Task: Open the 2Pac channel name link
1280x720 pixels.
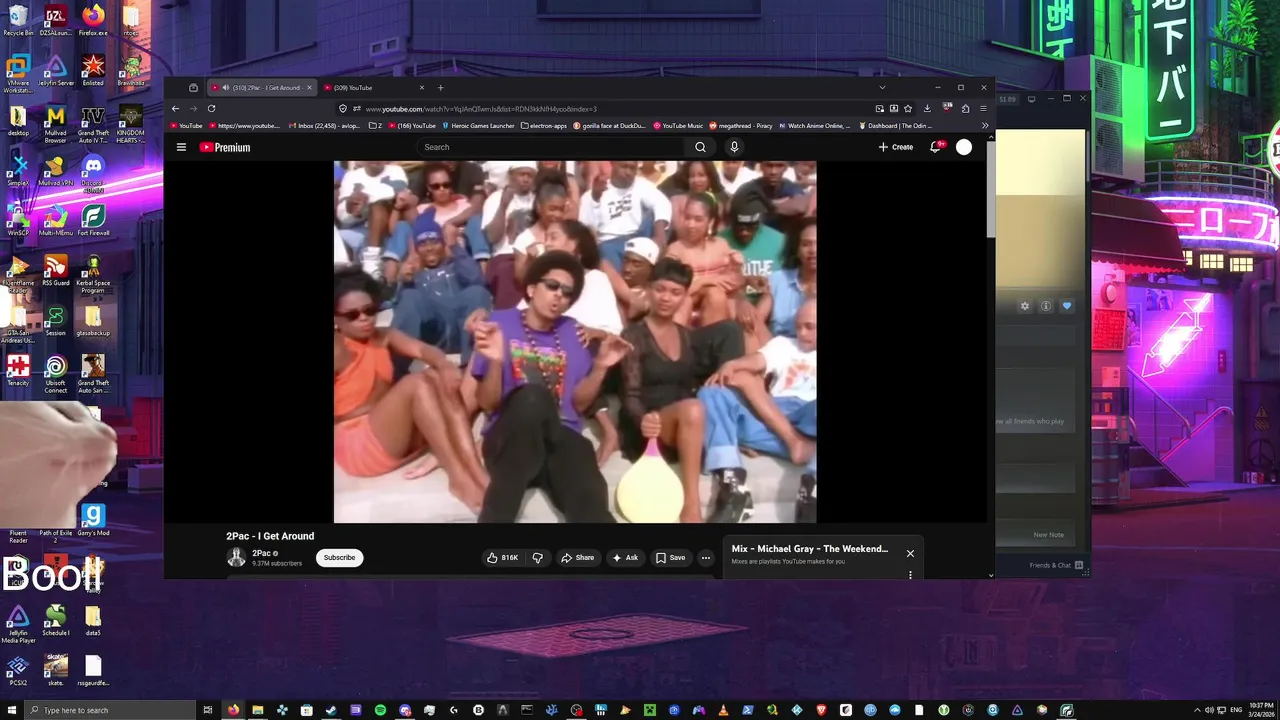Action: click(261, 553)
